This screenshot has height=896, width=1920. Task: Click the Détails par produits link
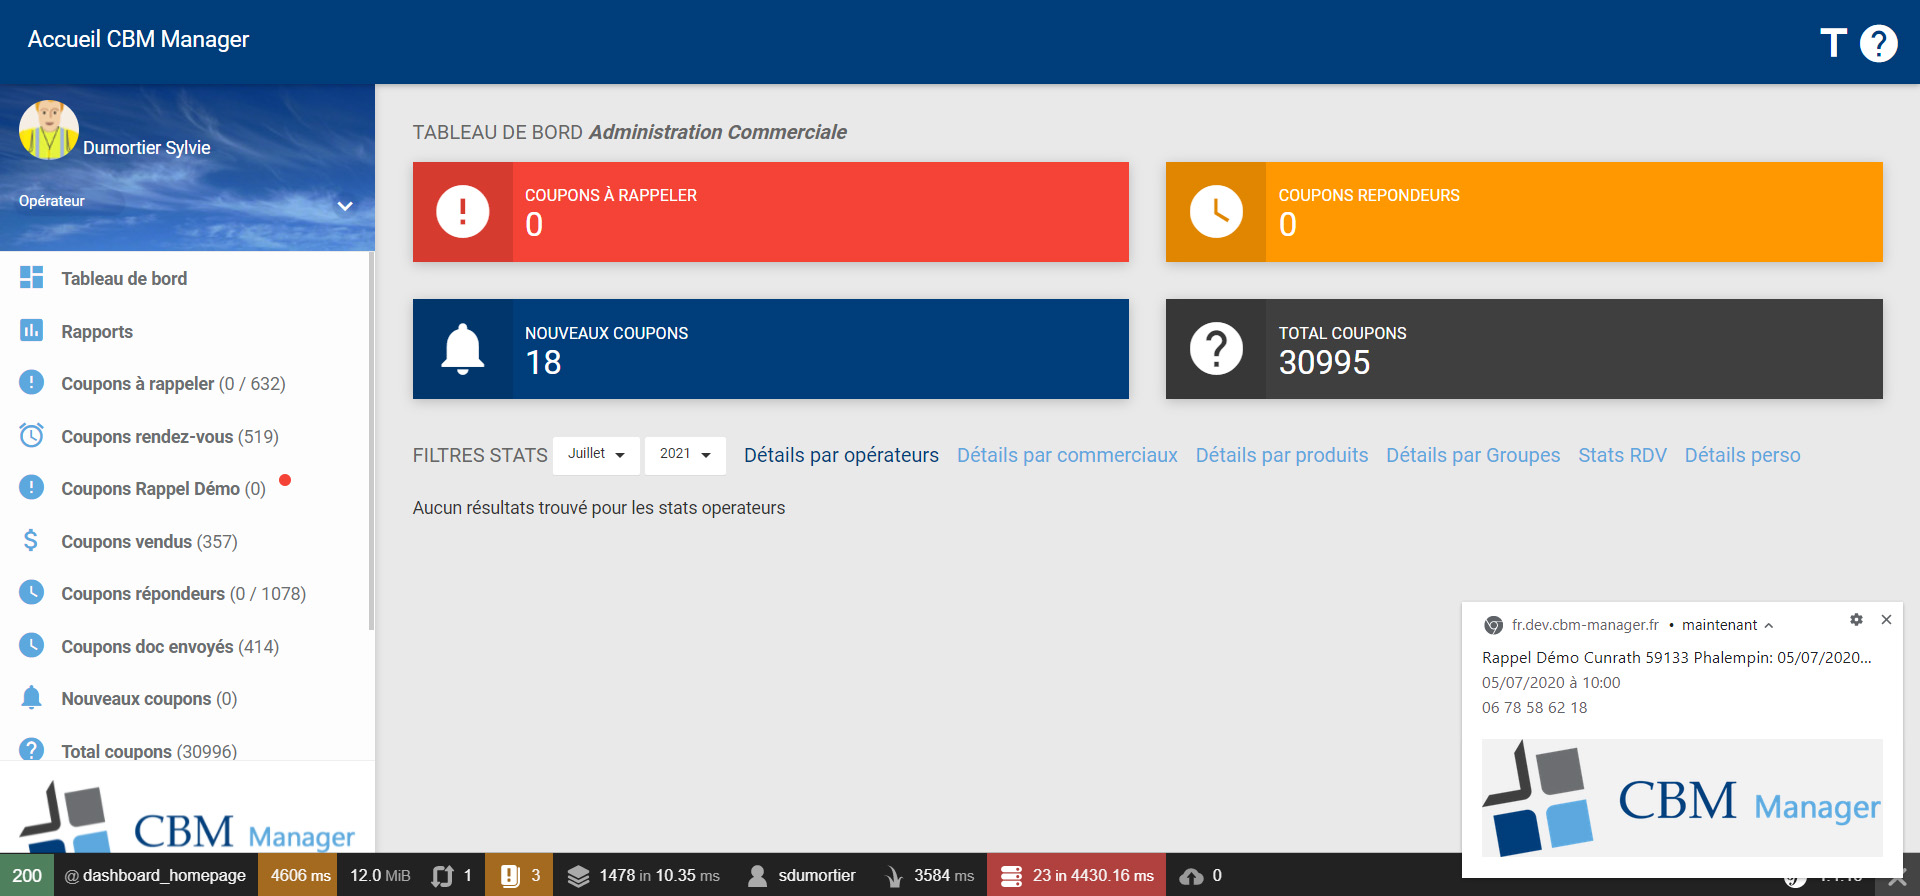coord(1281,456)
